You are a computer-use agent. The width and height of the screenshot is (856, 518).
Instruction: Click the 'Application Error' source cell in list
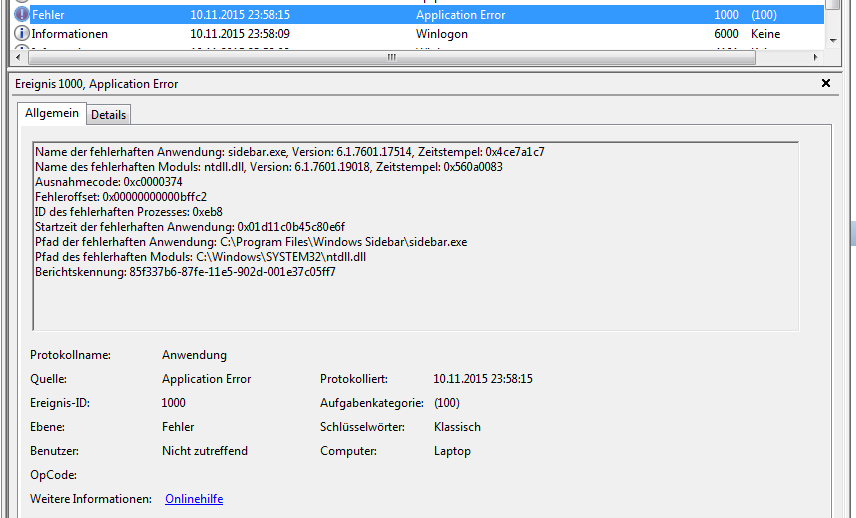[460, 15]
